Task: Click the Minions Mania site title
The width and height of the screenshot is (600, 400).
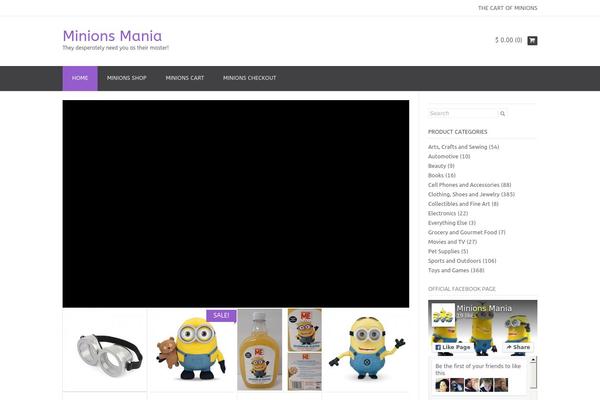Action: click(x=112, y=36)
